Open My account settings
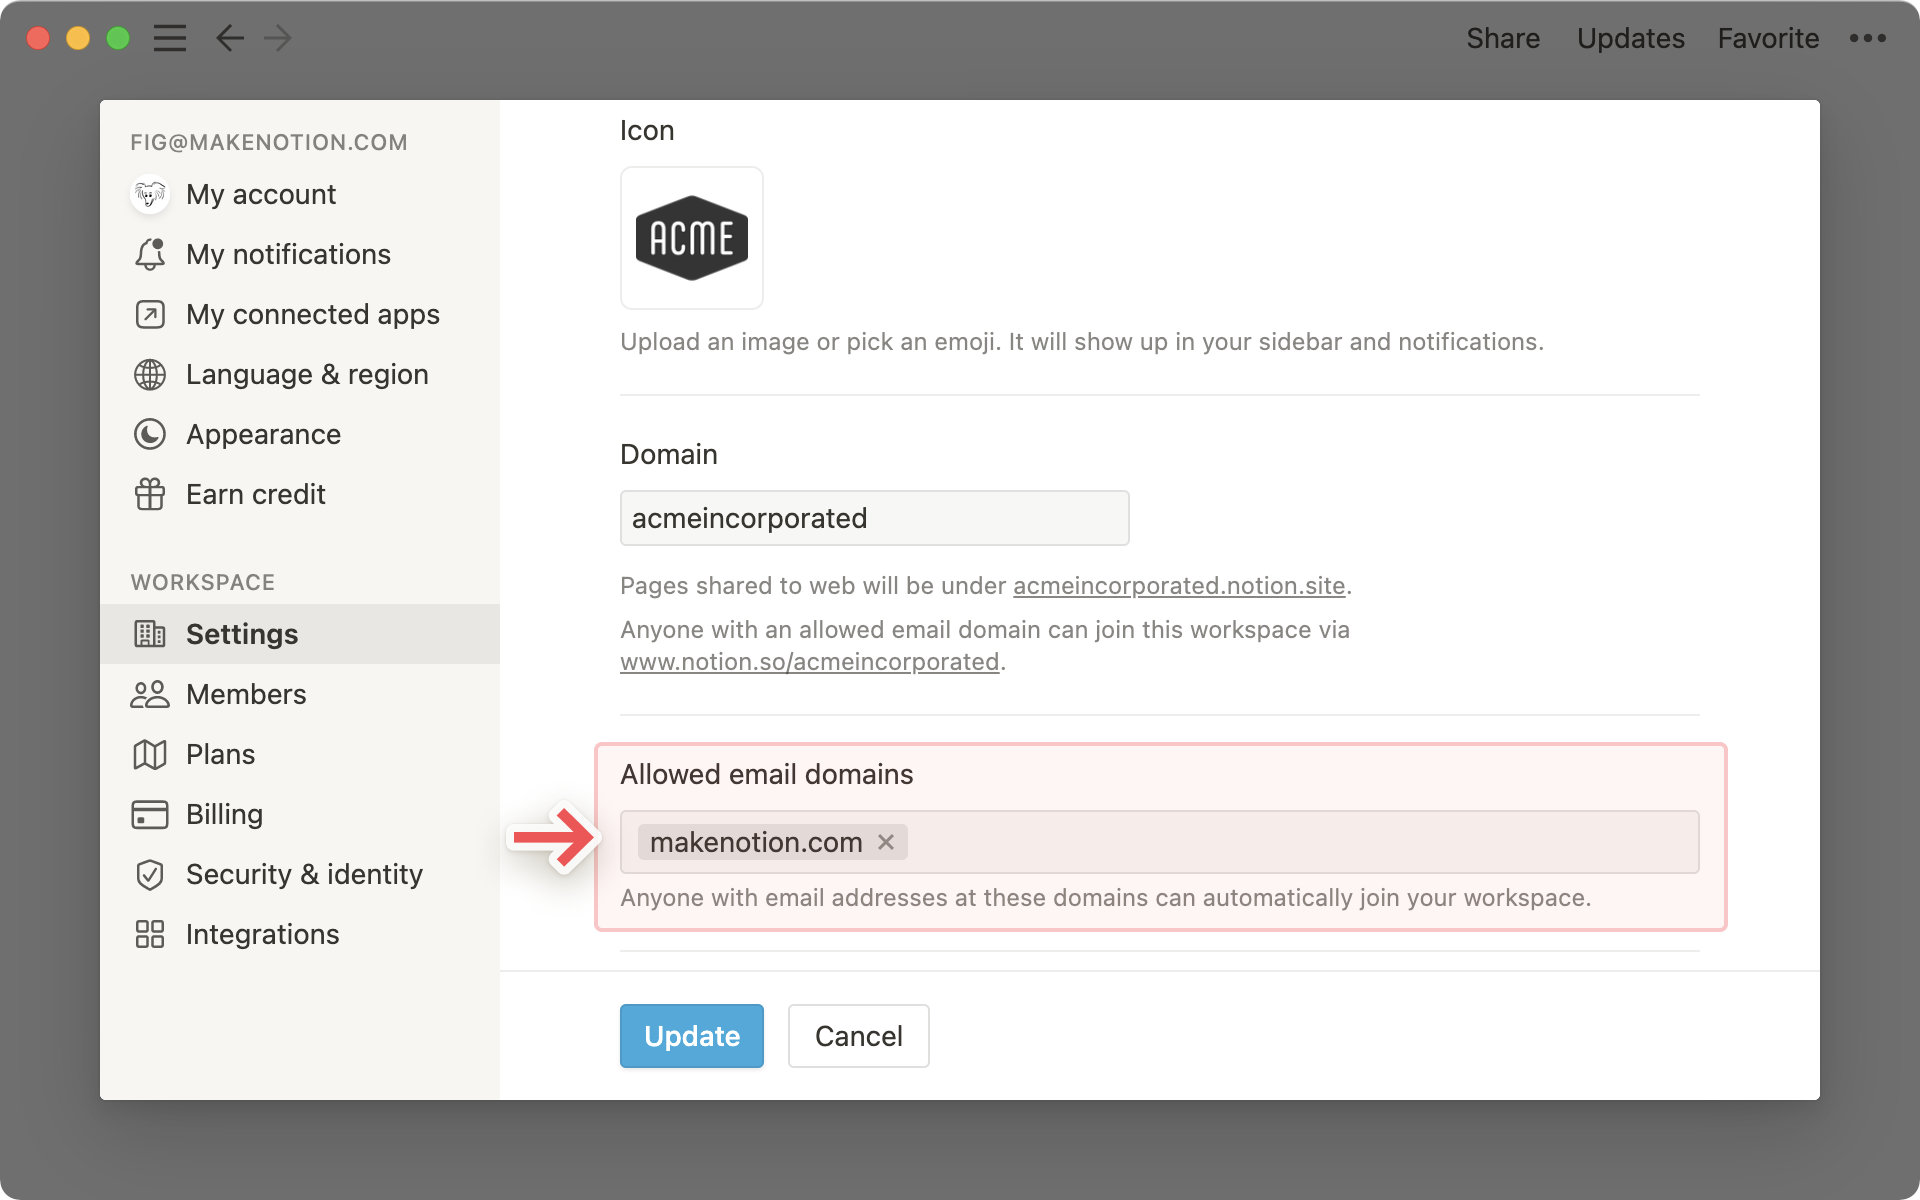1920x1200 pixels. click(260, 194)
